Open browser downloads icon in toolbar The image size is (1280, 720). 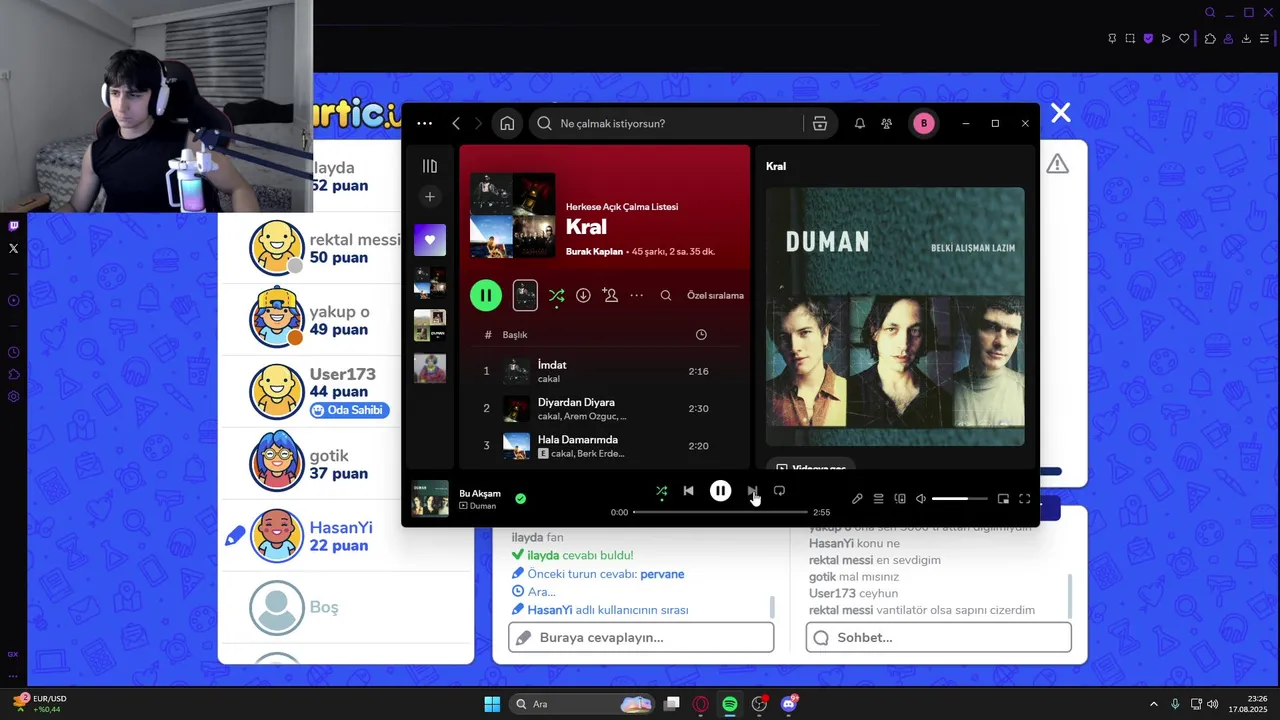click(1246, 39)
